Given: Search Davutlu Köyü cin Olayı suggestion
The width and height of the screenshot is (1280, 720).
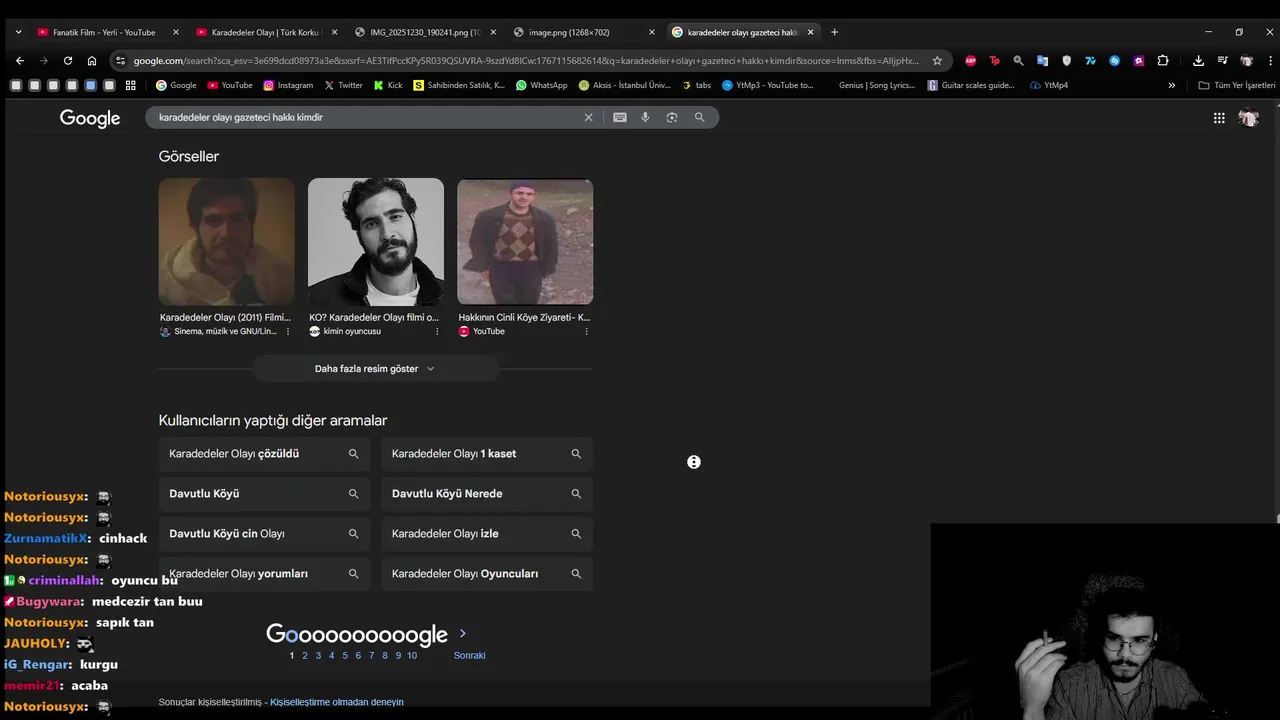Looking at the screenshot, I should point(264,534).
